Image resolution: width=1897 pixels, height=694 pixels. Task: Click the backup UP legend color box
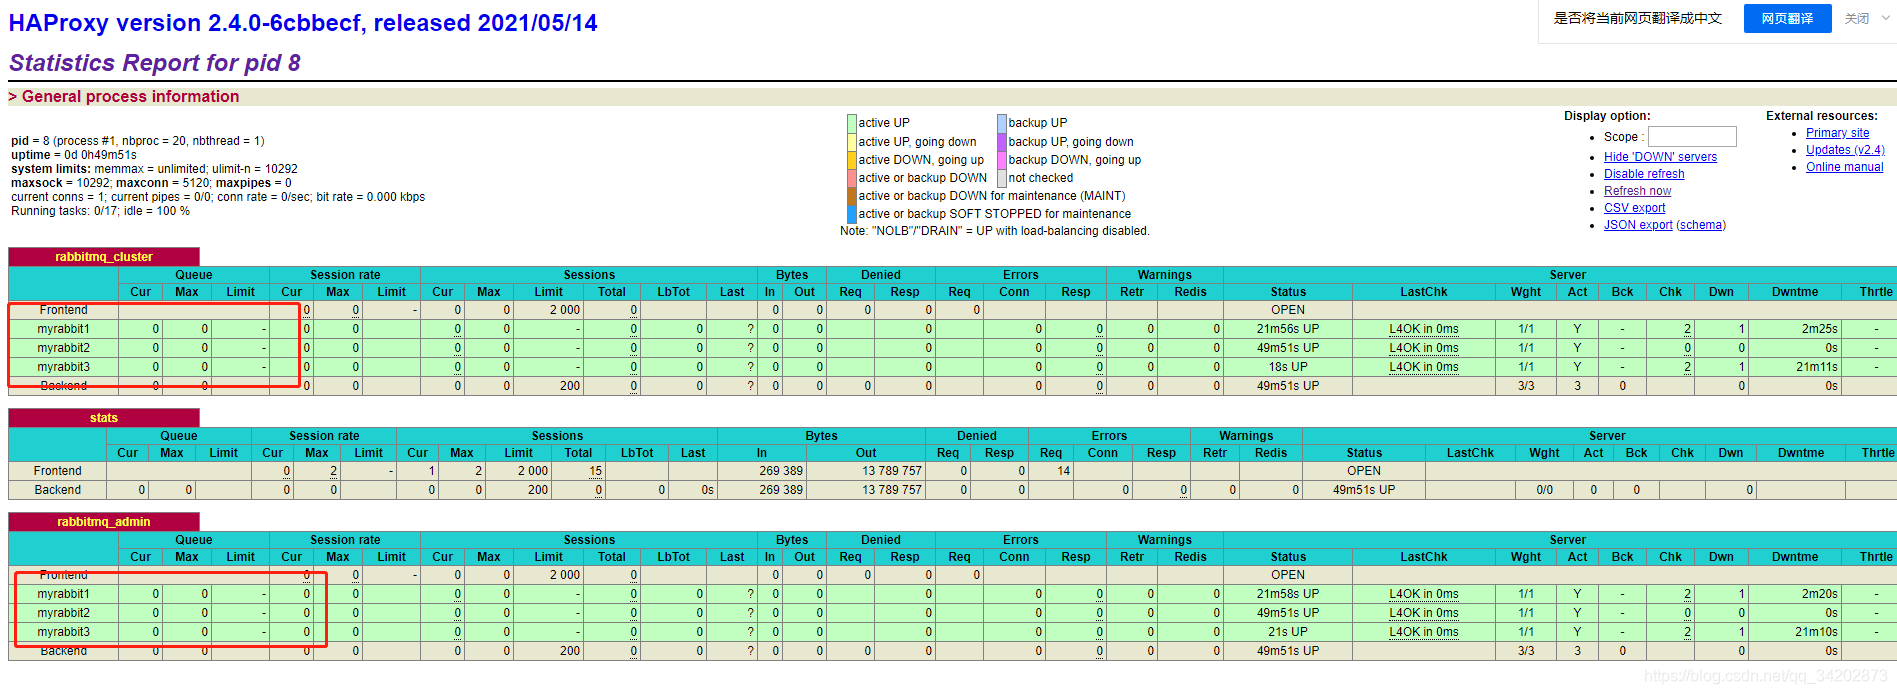[x=1002, y=123]
